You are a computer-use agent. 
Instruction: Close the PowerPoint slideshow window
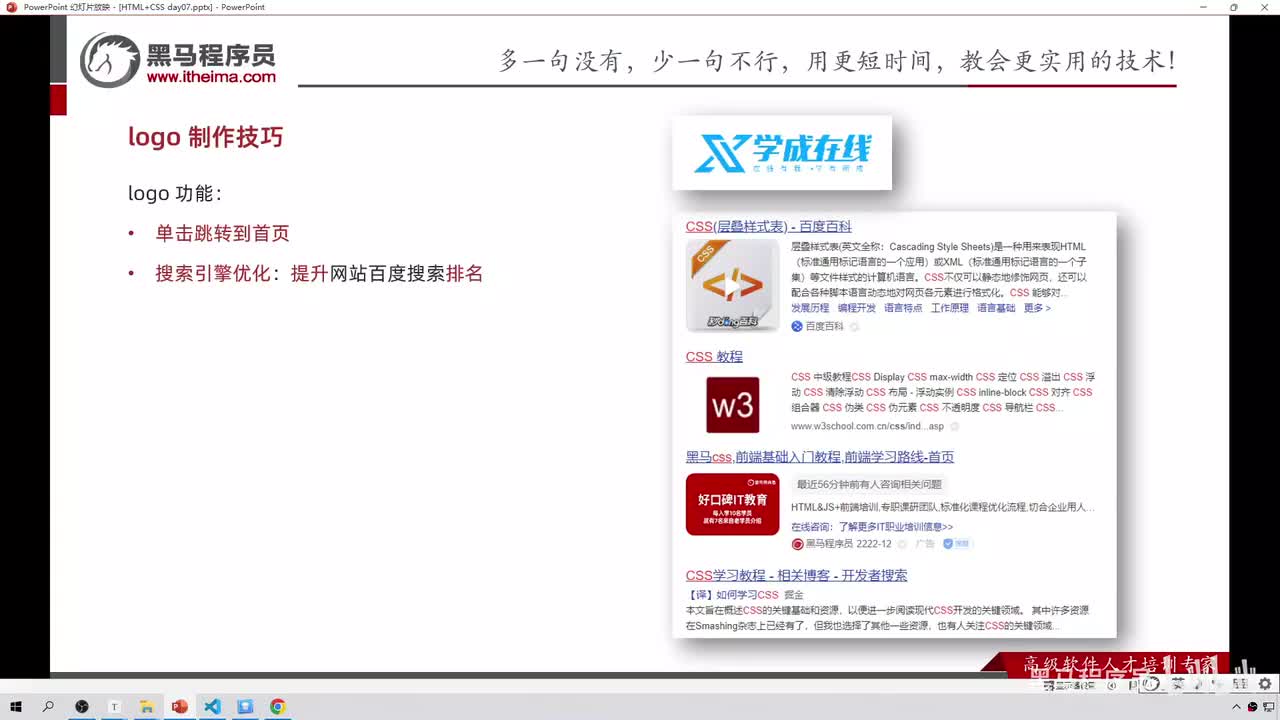(1263, 7)
